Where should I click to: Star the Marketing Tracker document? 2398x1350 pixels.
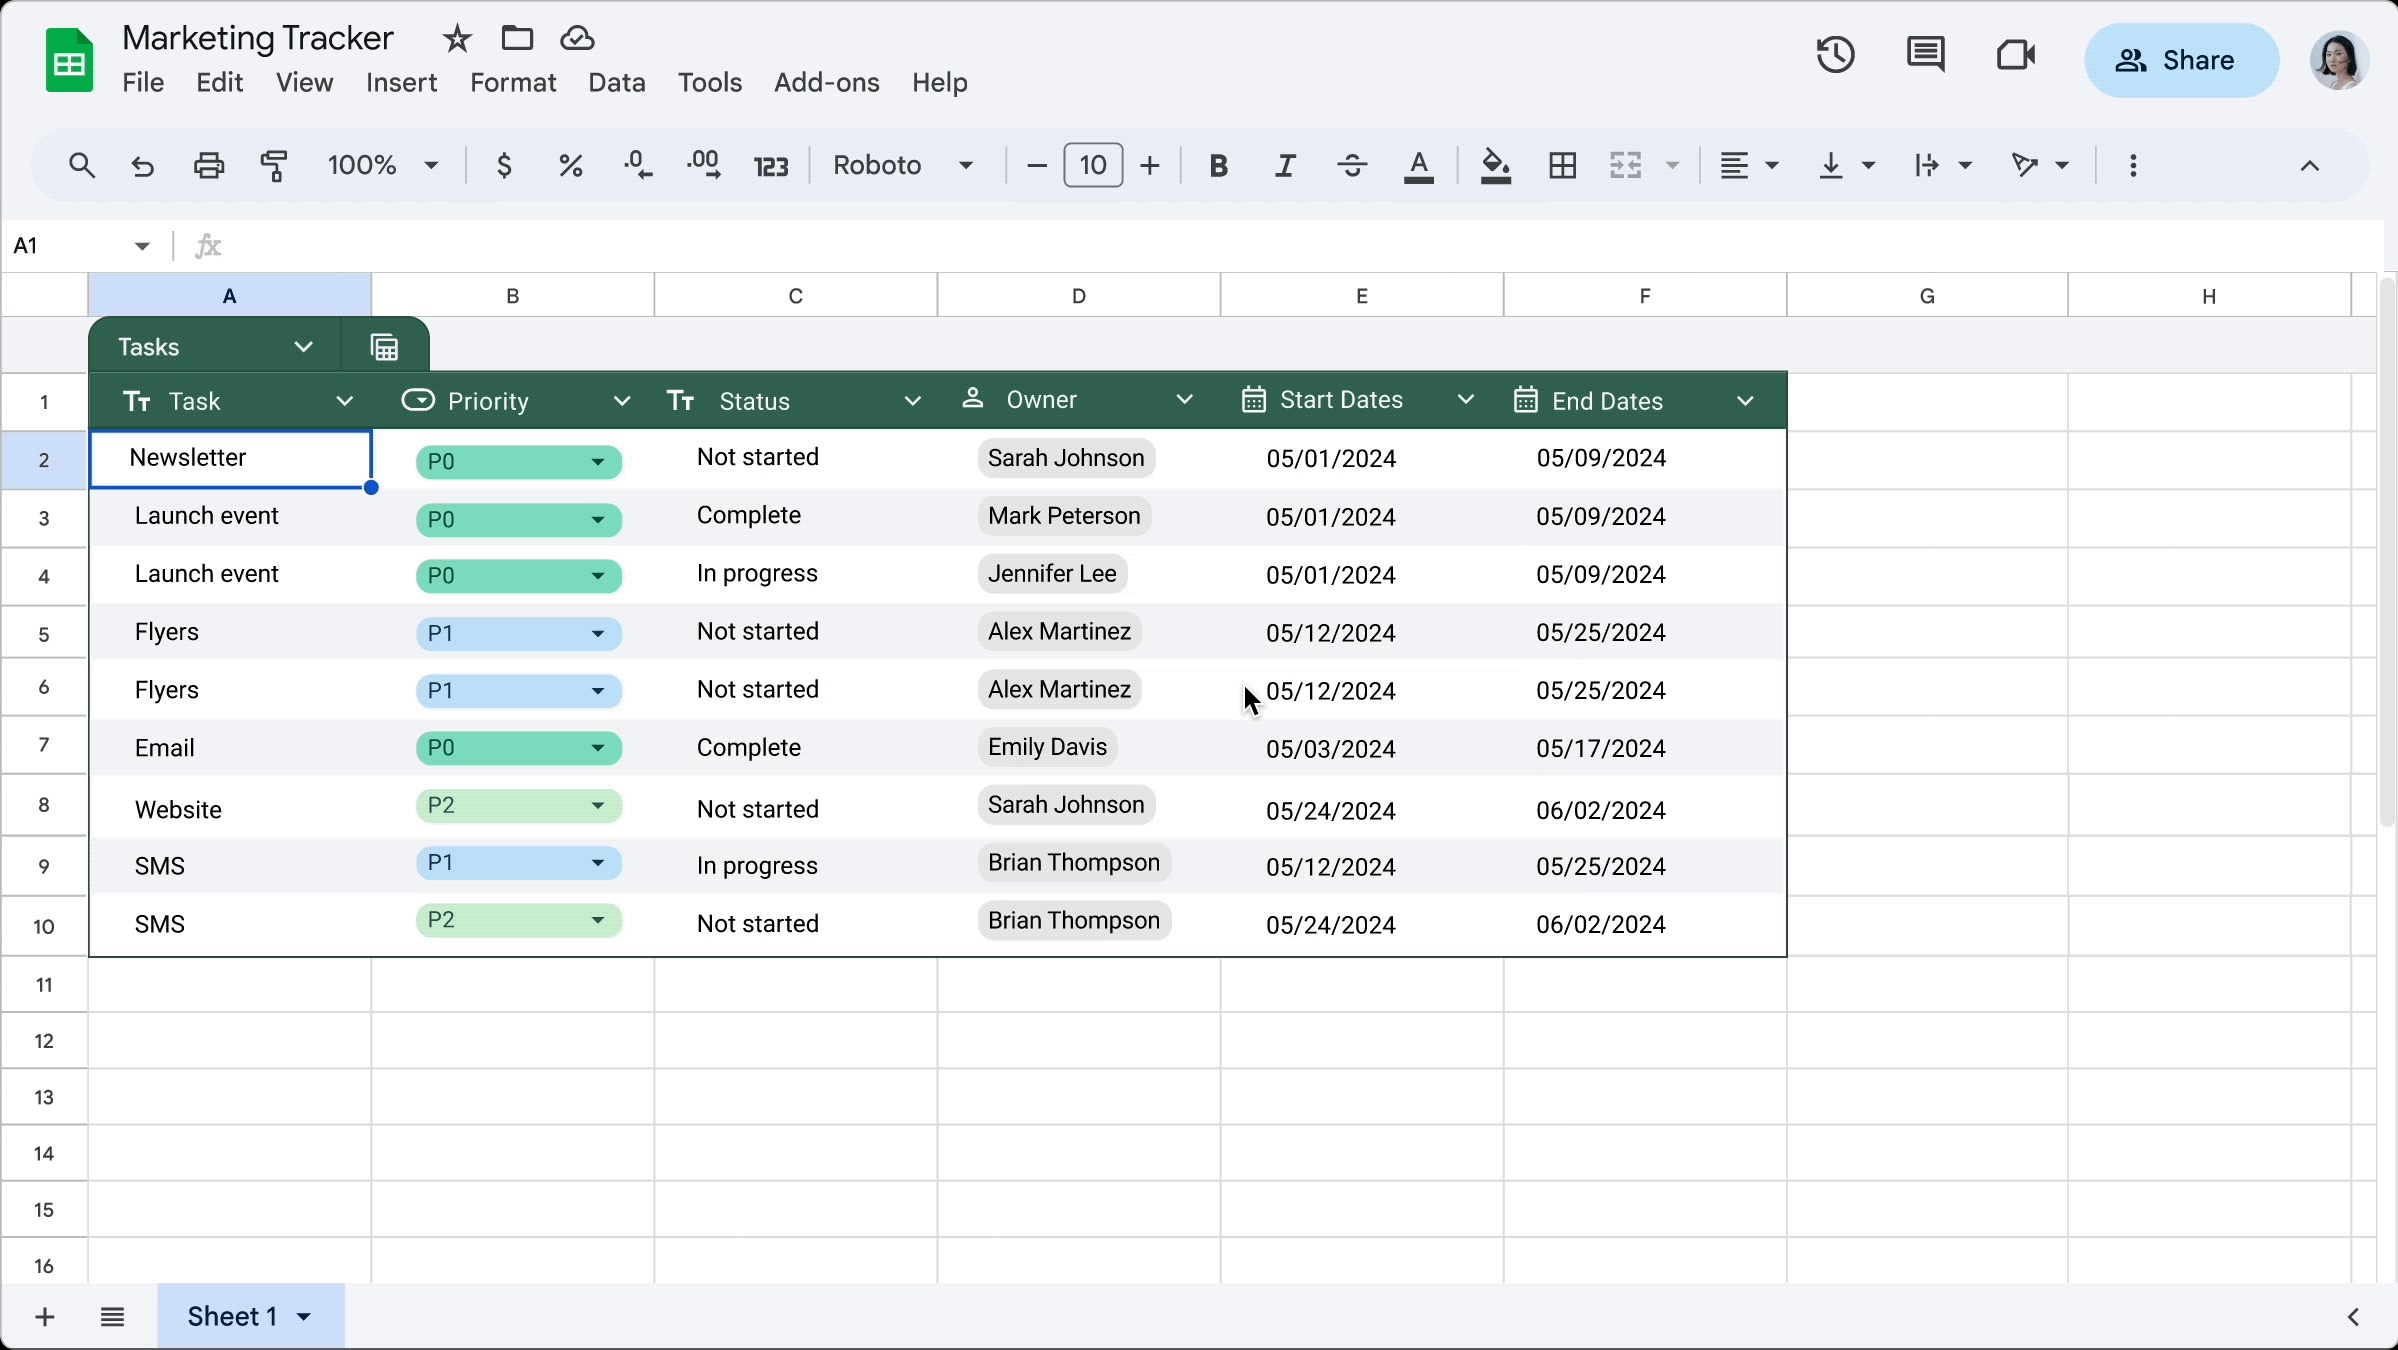tap(457, 39)
